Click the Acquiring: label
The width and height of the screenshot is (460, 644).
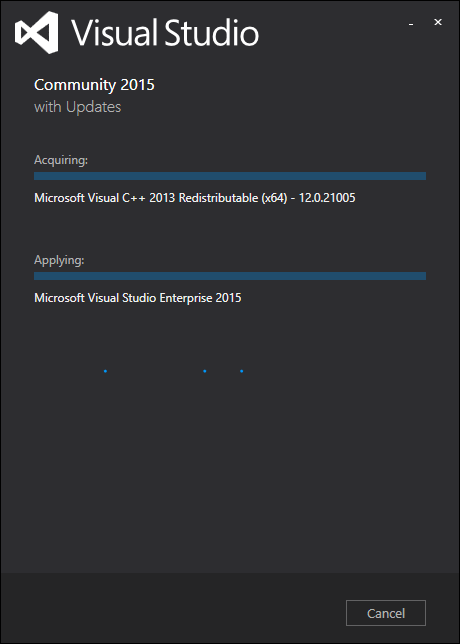coord(61,160)
